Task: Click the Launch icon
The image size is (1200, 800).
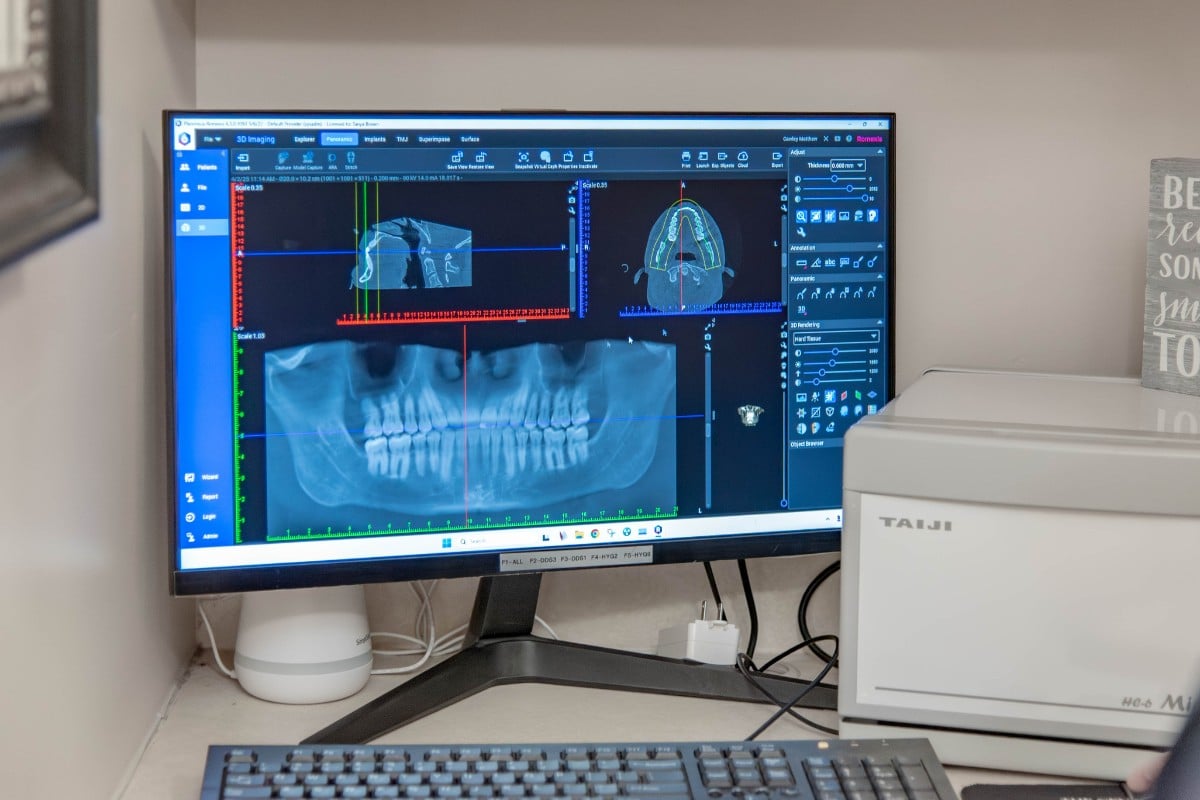Action: (703, 157)
